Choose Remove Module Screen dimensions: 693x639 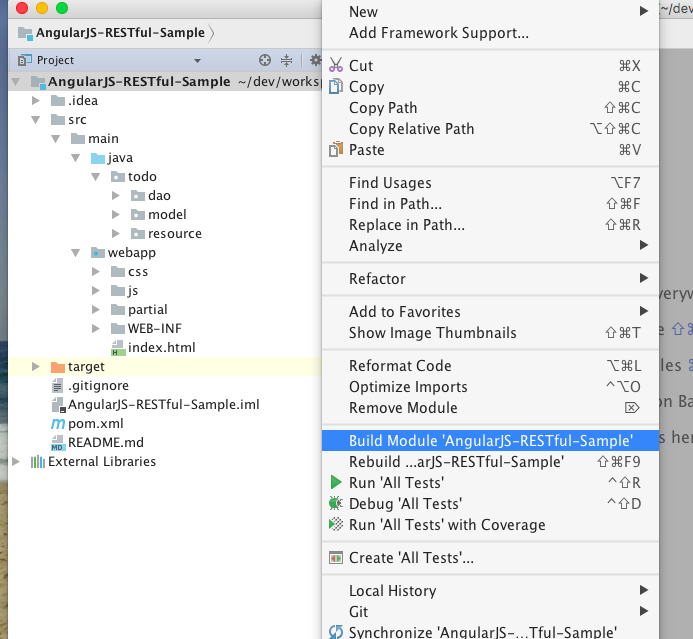[490, 407]
